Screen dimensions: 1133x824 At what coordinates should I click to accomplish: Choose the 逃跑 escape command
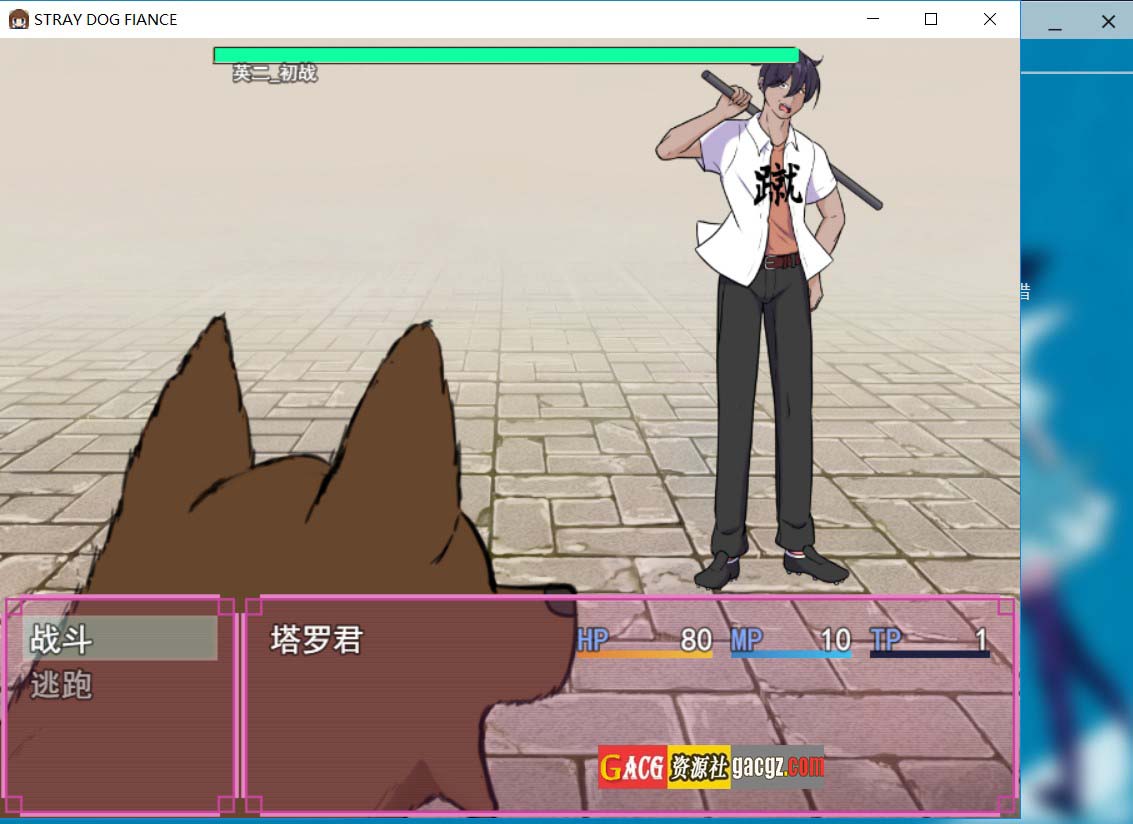pos(62,685)
